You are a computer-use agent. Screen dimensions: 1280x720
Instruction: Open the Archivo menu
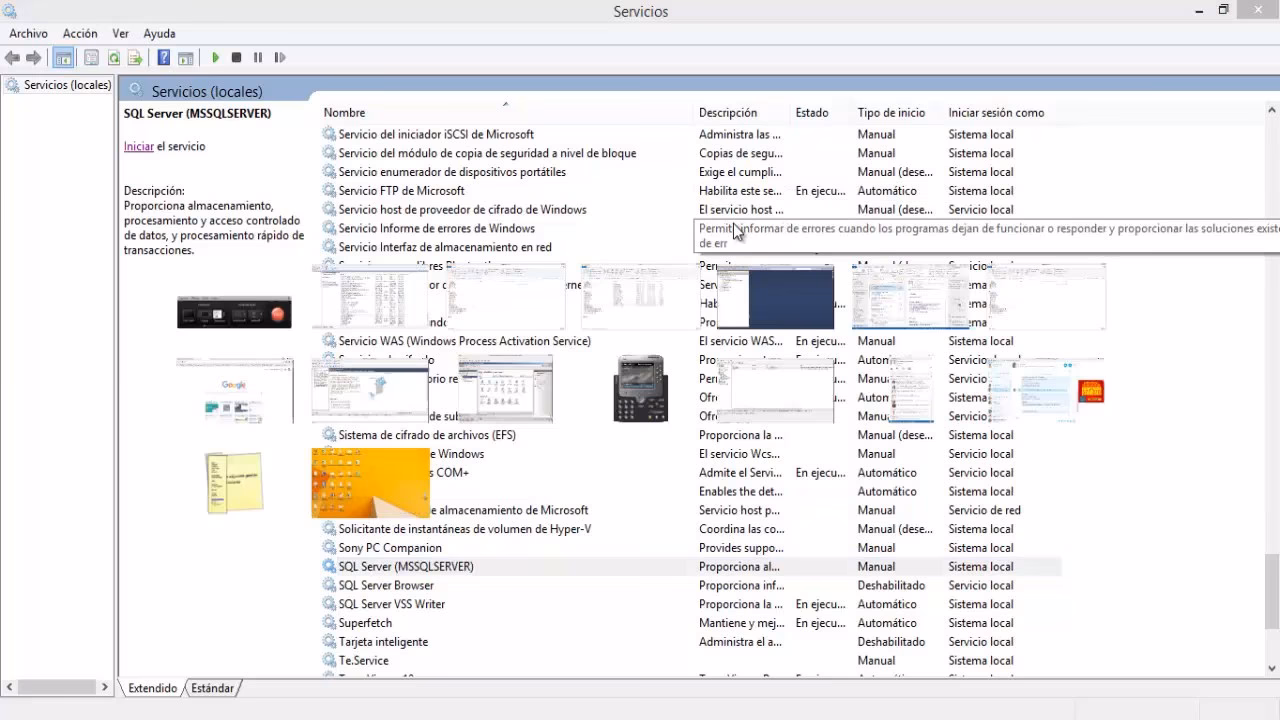tap(28, 34)
